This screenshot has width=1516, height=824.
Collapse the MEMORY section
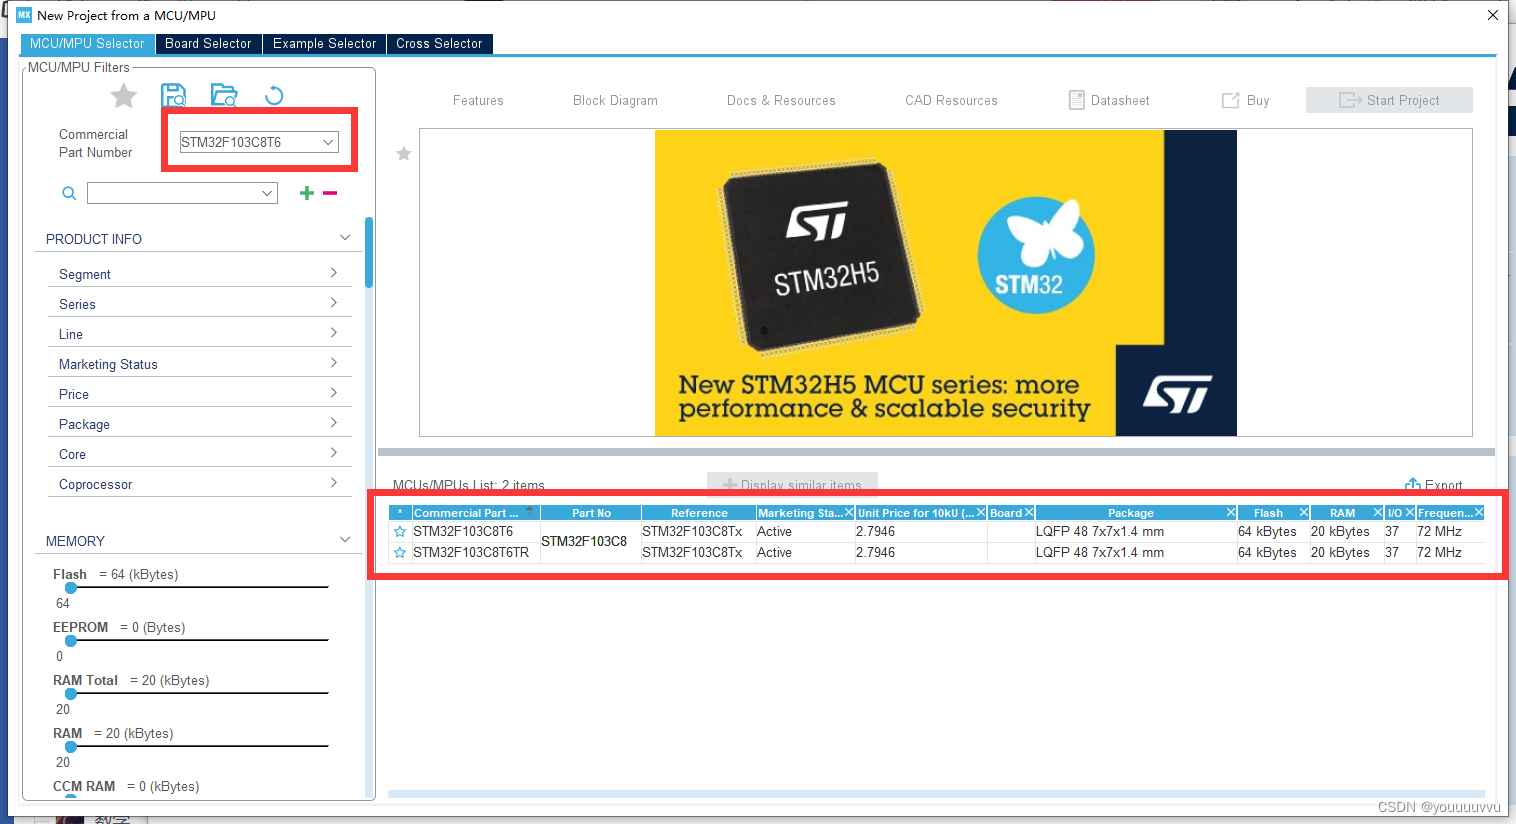pyautogui.click(x=345, y=540)
